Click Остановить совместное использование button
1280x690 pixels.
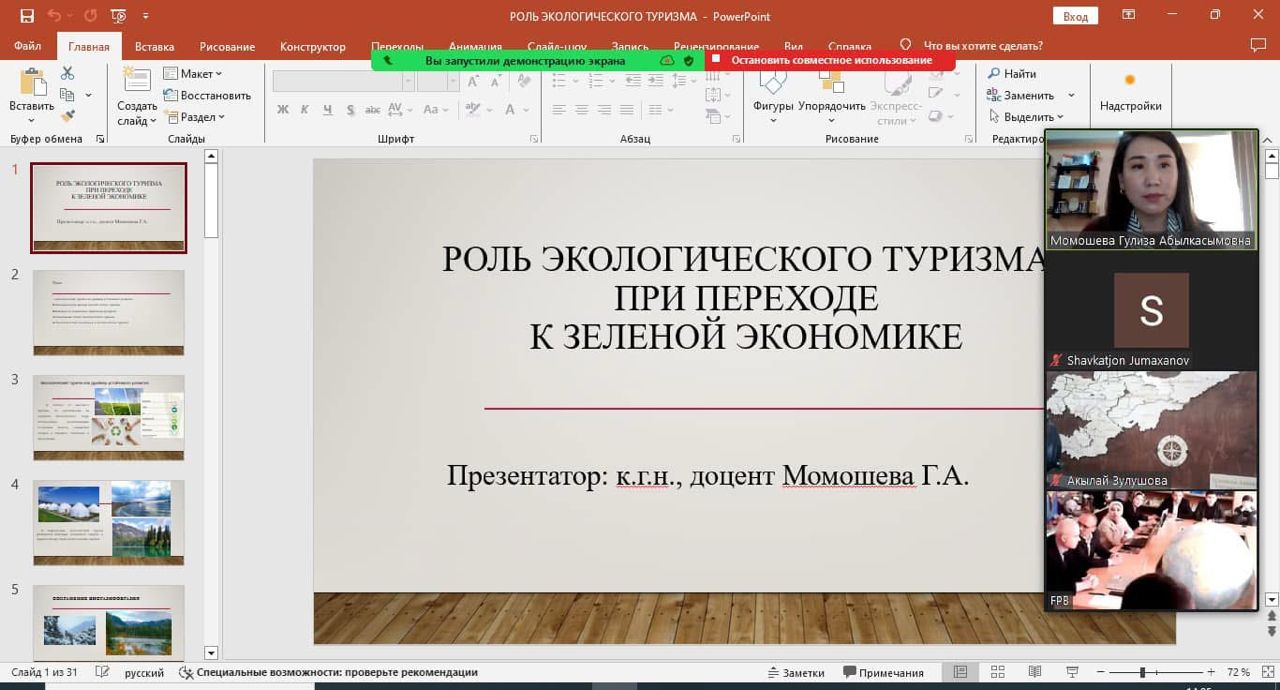point(830,60)
